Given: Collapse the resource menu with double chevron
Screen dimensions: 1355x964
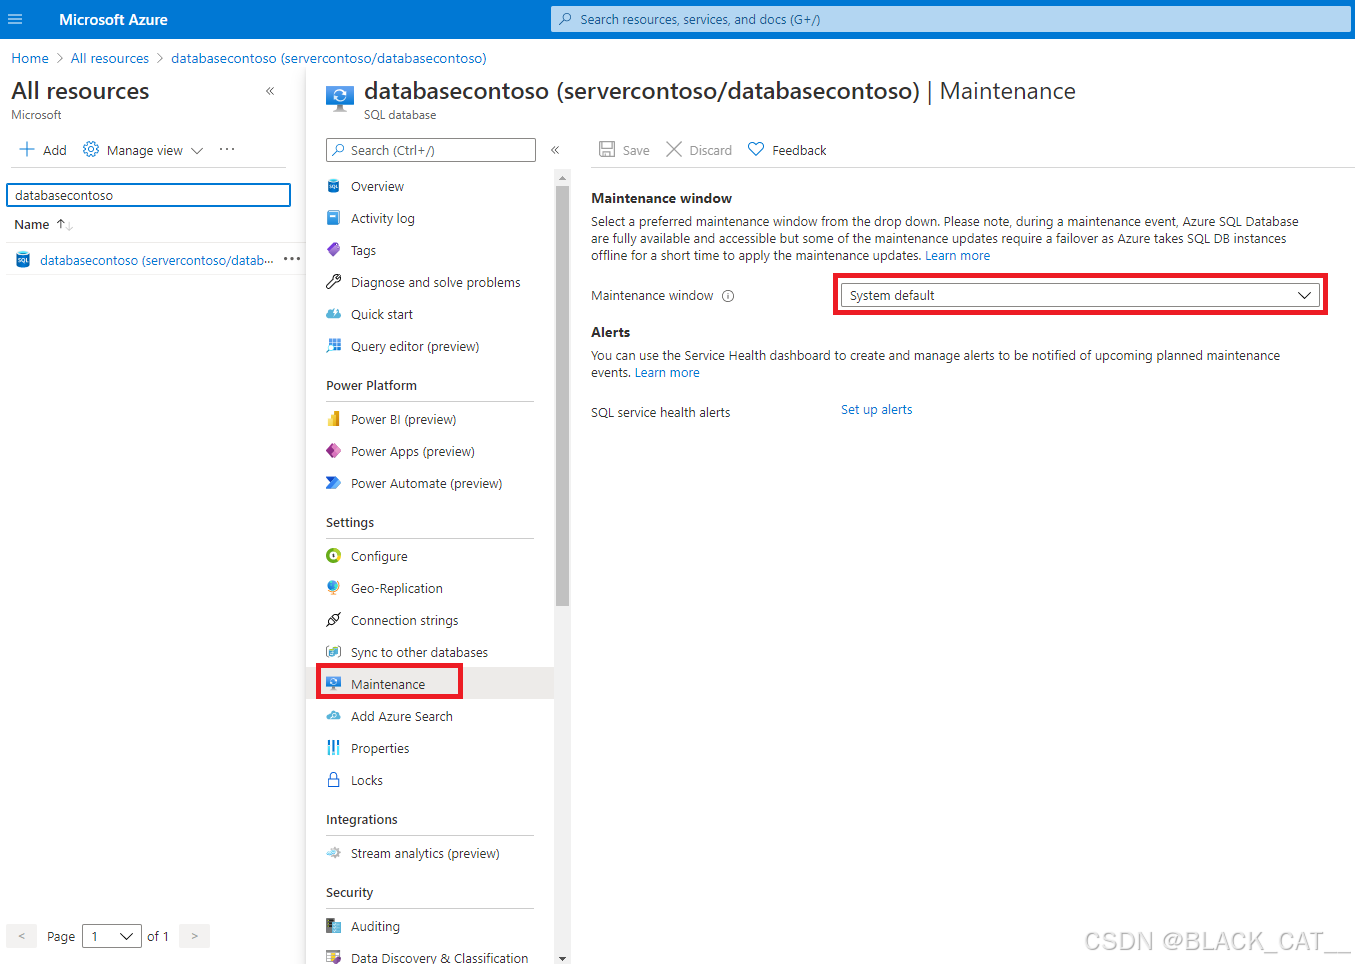Looking at the screenshot, I should pos(555,150).
